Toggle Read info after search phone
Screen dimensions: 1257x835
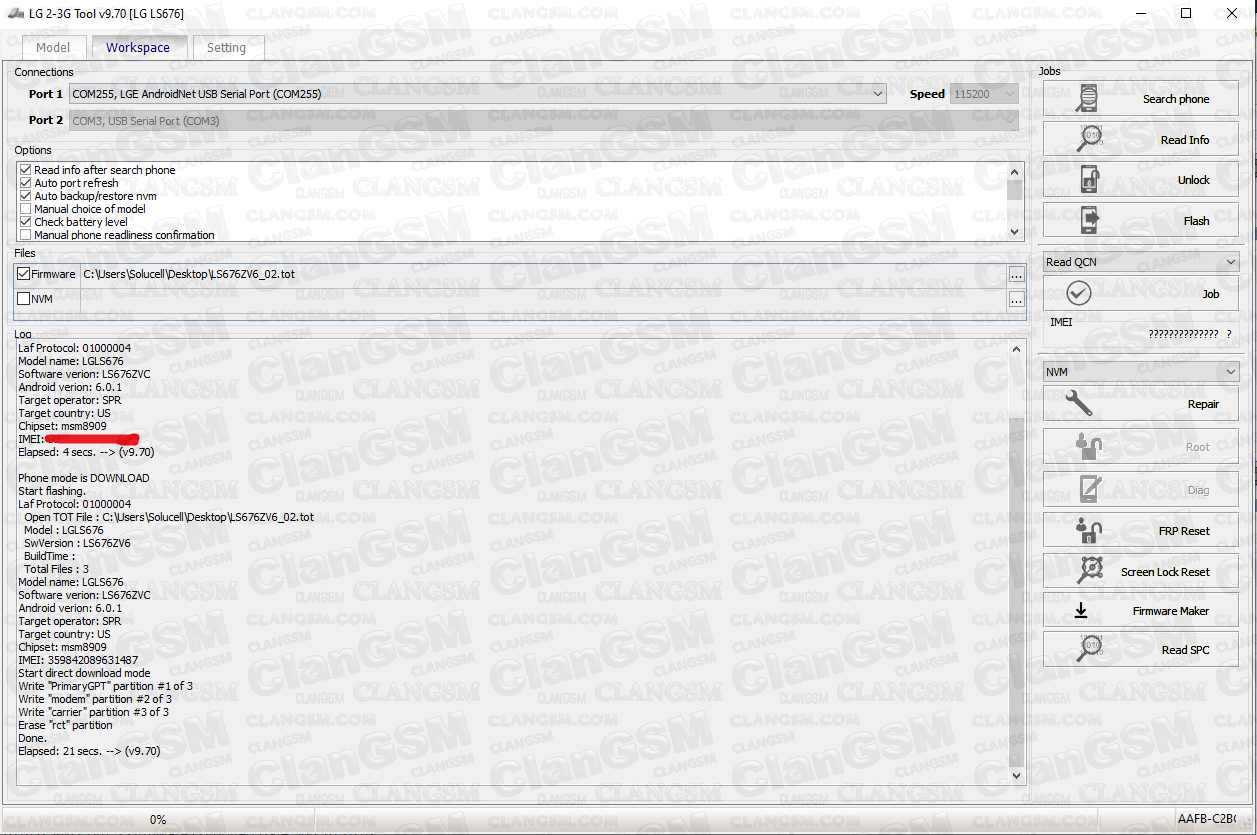pos(25,170)
